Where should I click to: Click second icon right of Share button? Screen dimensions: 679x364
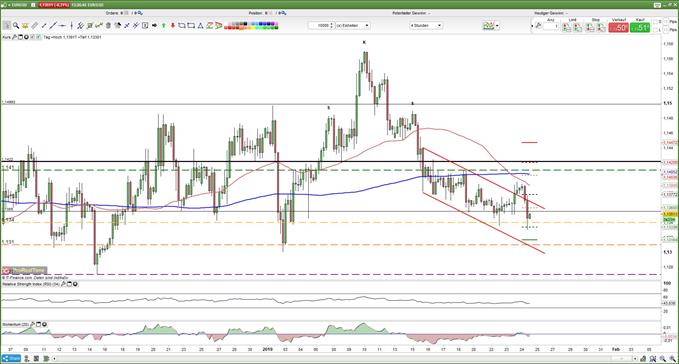(36, 358)
